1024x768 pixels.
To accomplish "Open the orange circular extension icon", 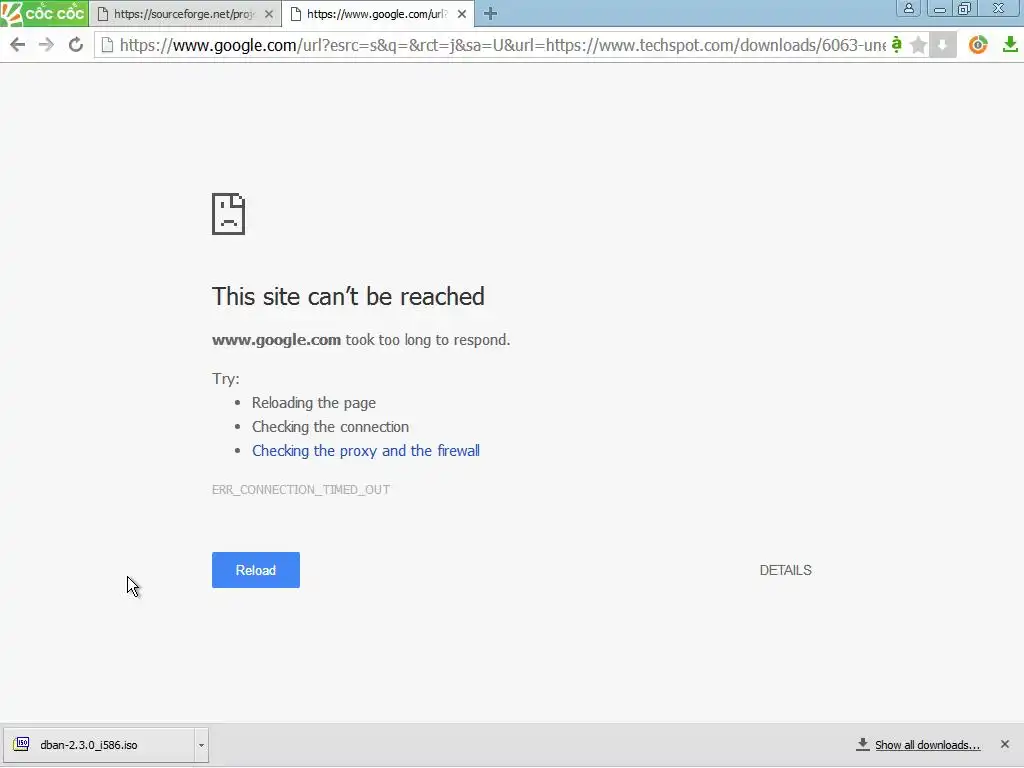I will [x=978, y=44].
